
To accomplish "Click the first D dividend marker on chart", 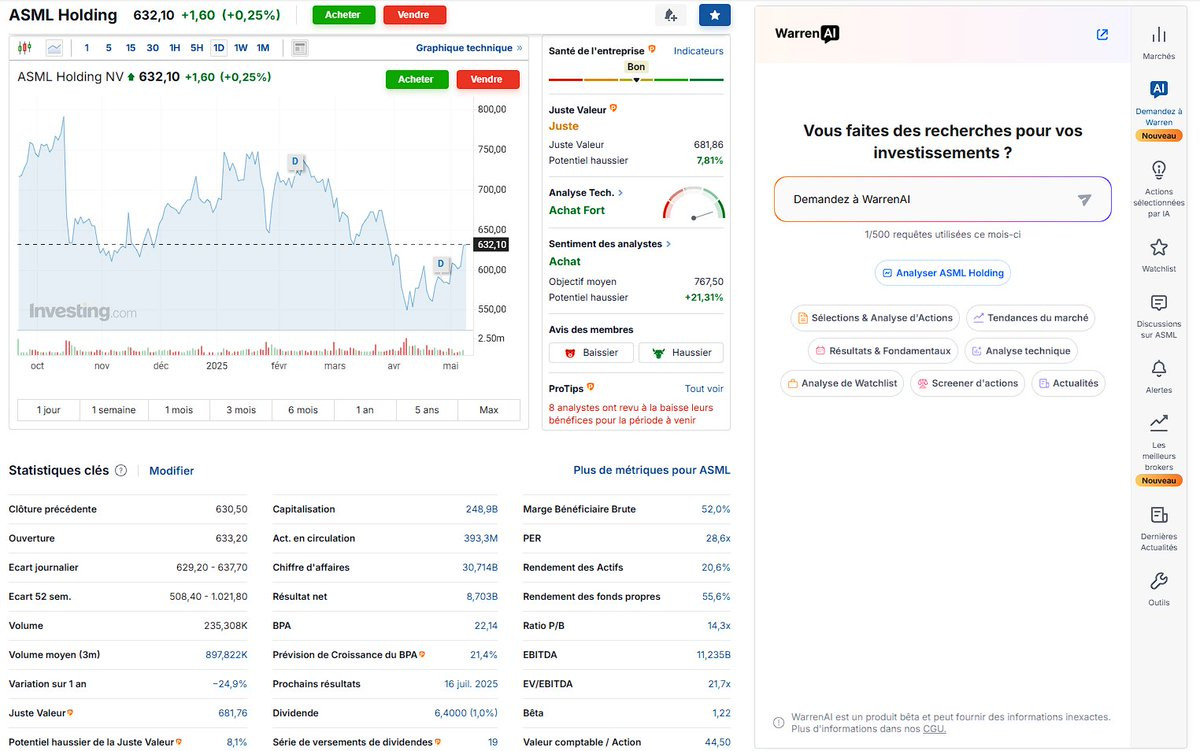I will pos(296,162).
